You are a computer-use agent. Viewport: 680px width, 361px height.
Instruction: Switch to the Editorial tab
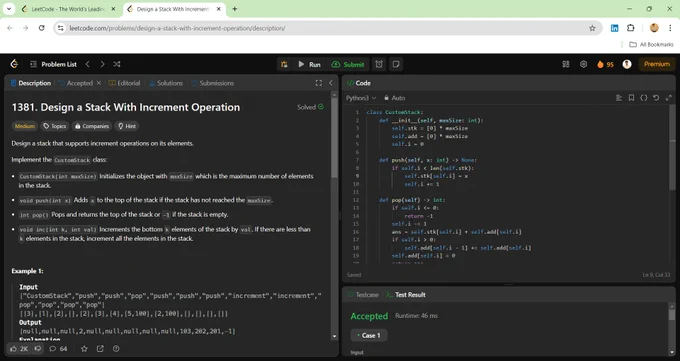[124, 83]
